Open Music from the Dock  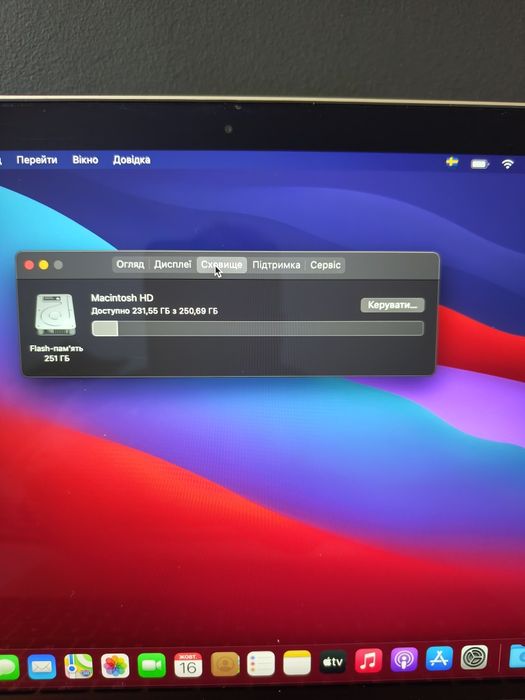tap(369, 661)
